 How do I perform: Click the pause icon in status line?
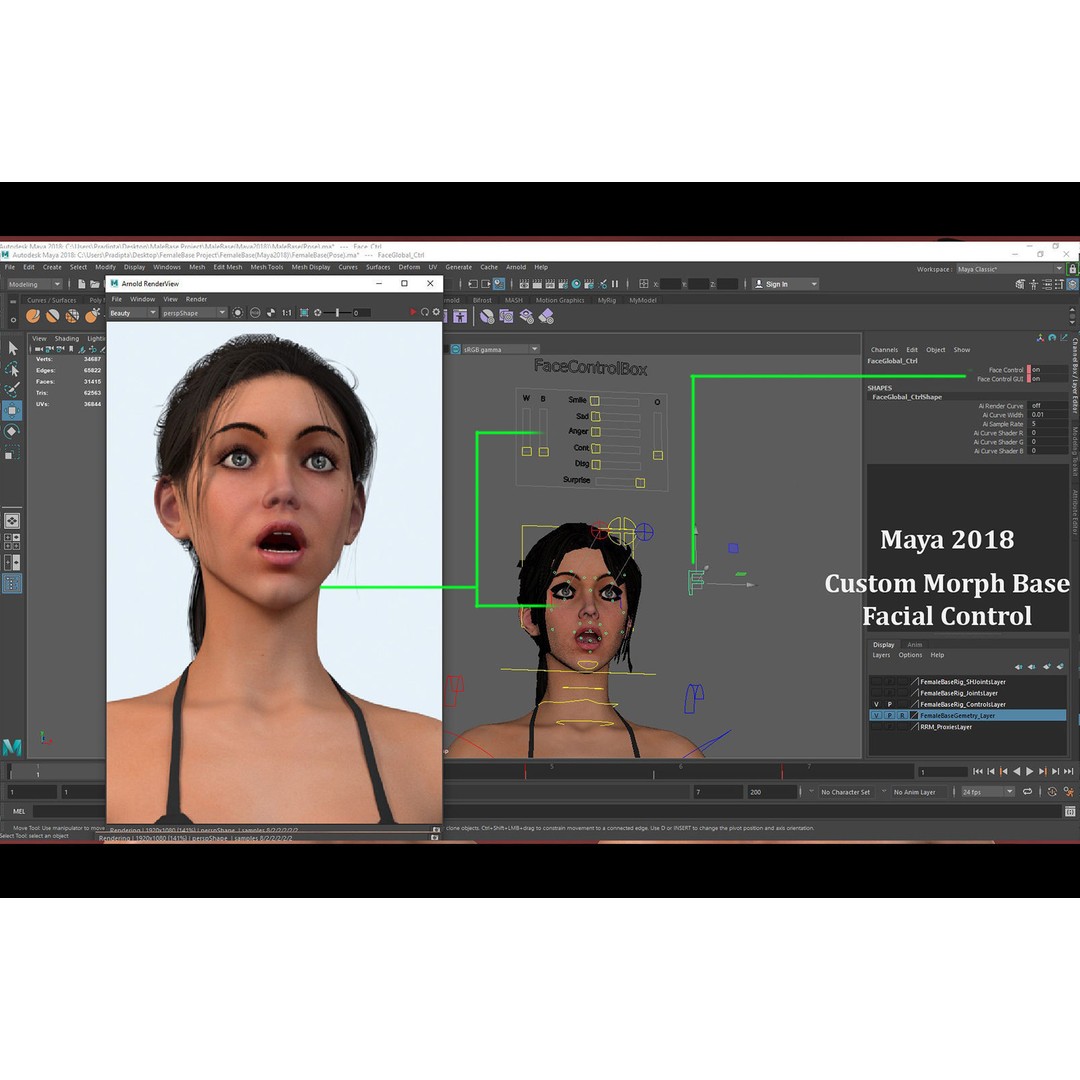[615, 284]
